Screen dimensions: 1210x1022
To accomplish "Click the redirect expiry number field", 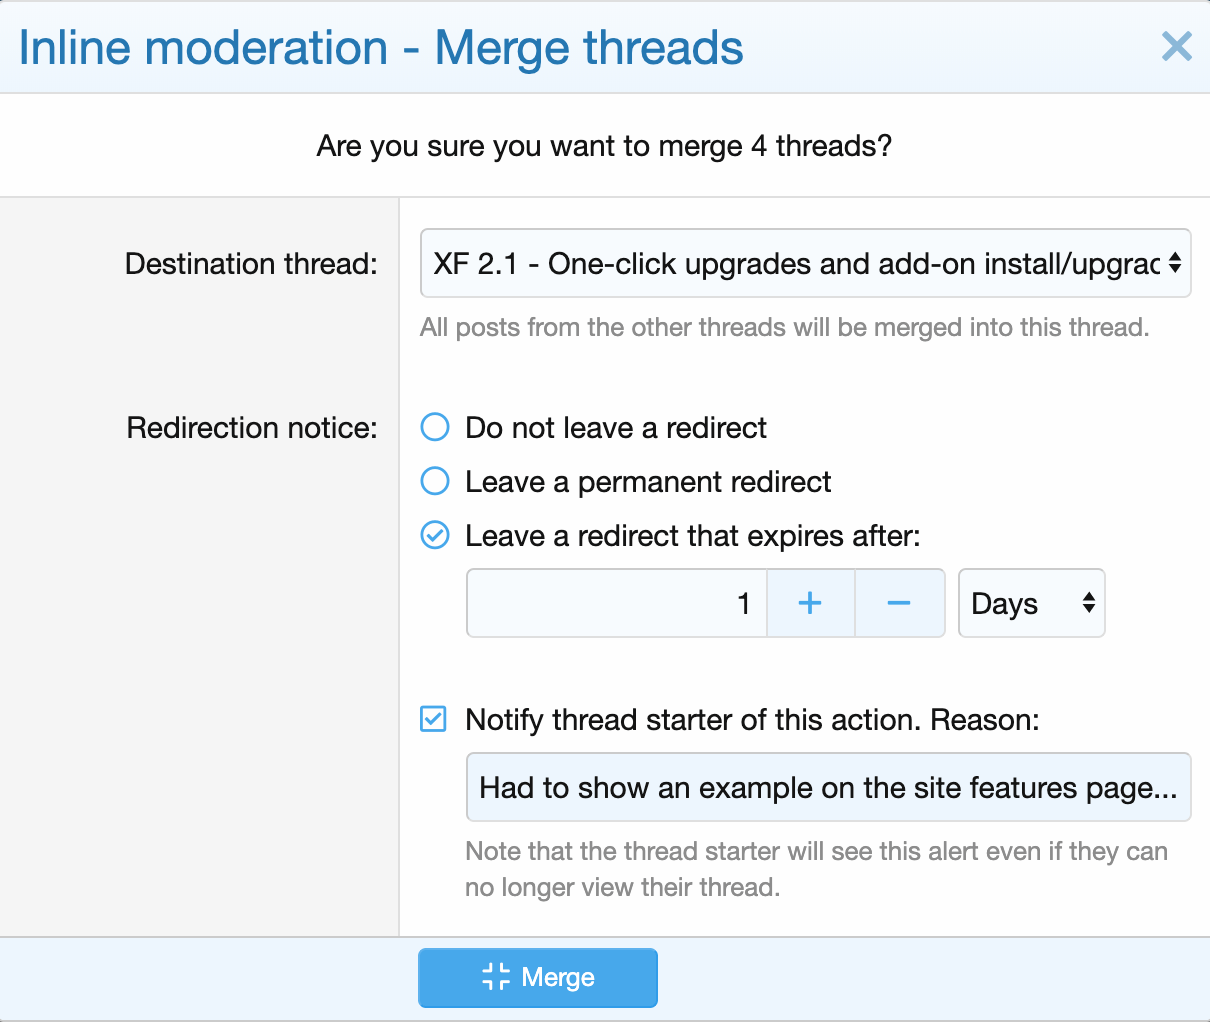I will point(616,603).
